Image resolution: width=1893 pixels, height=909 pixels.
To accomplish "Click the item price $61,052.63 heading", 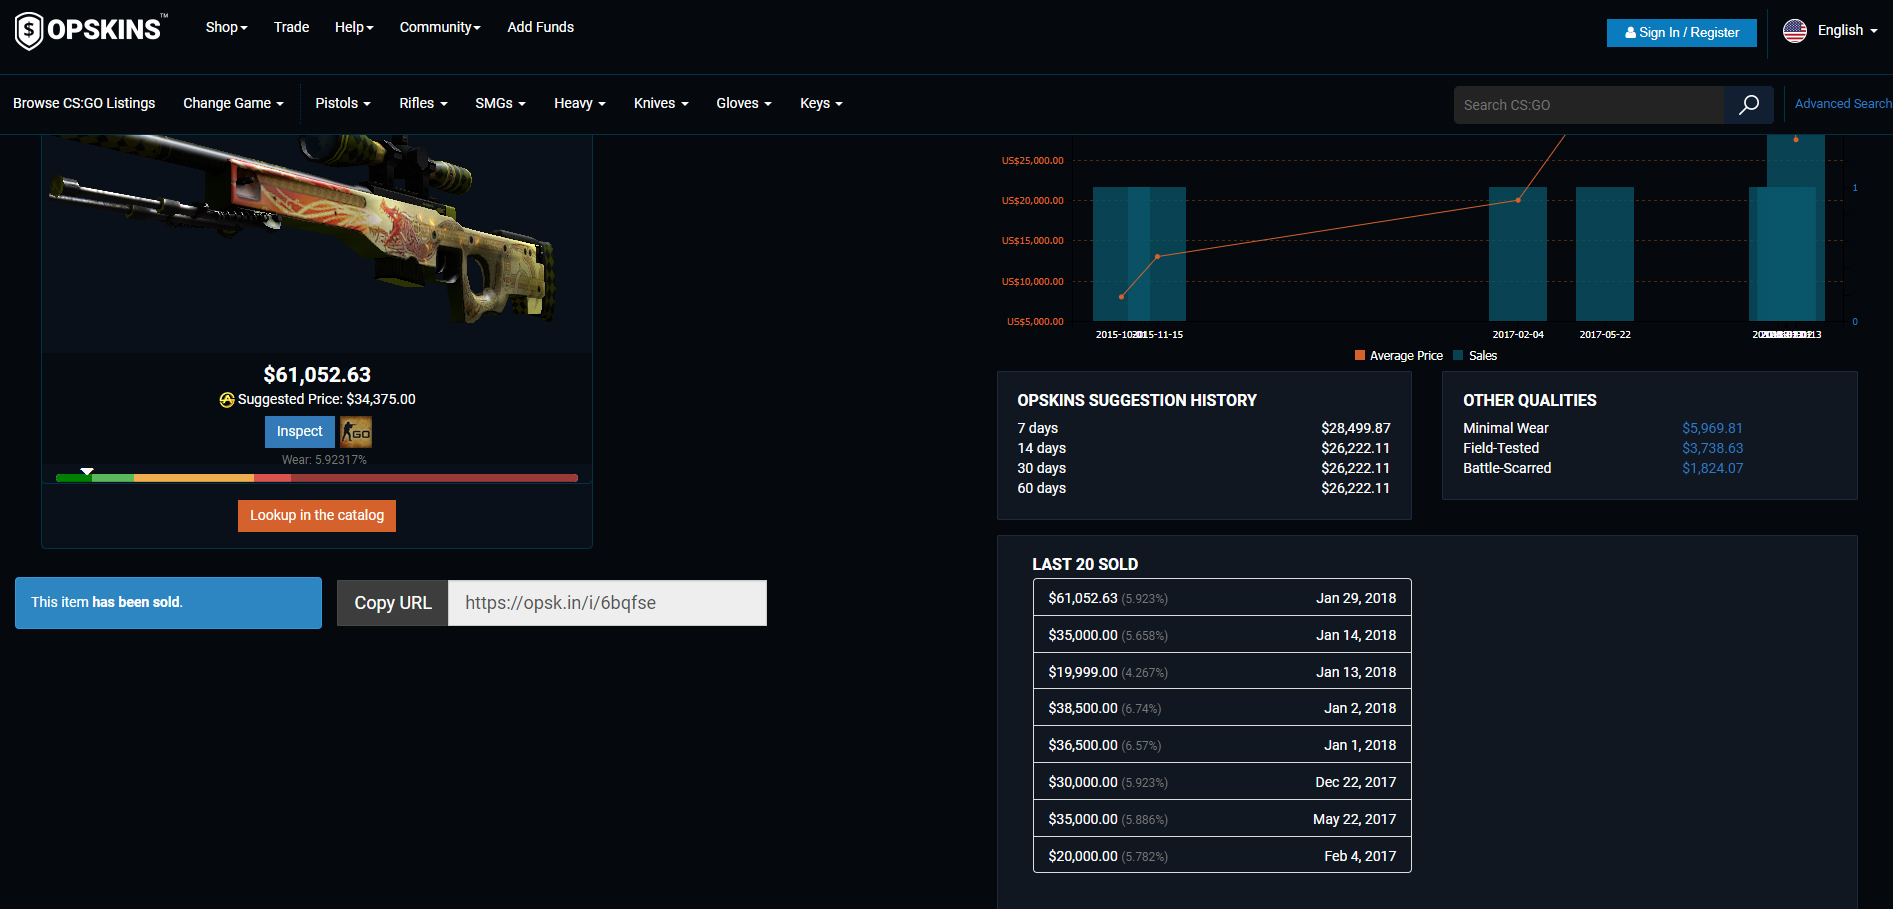I will pos(317,375).
